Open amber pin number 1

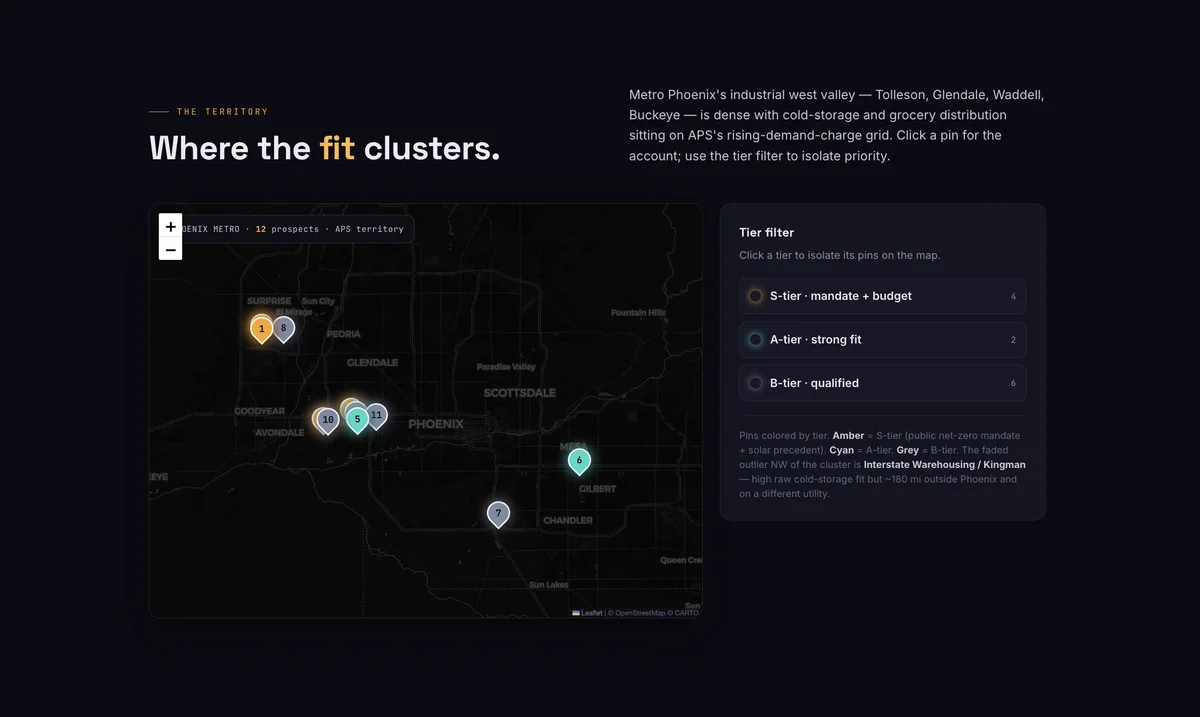click(261, 329)
